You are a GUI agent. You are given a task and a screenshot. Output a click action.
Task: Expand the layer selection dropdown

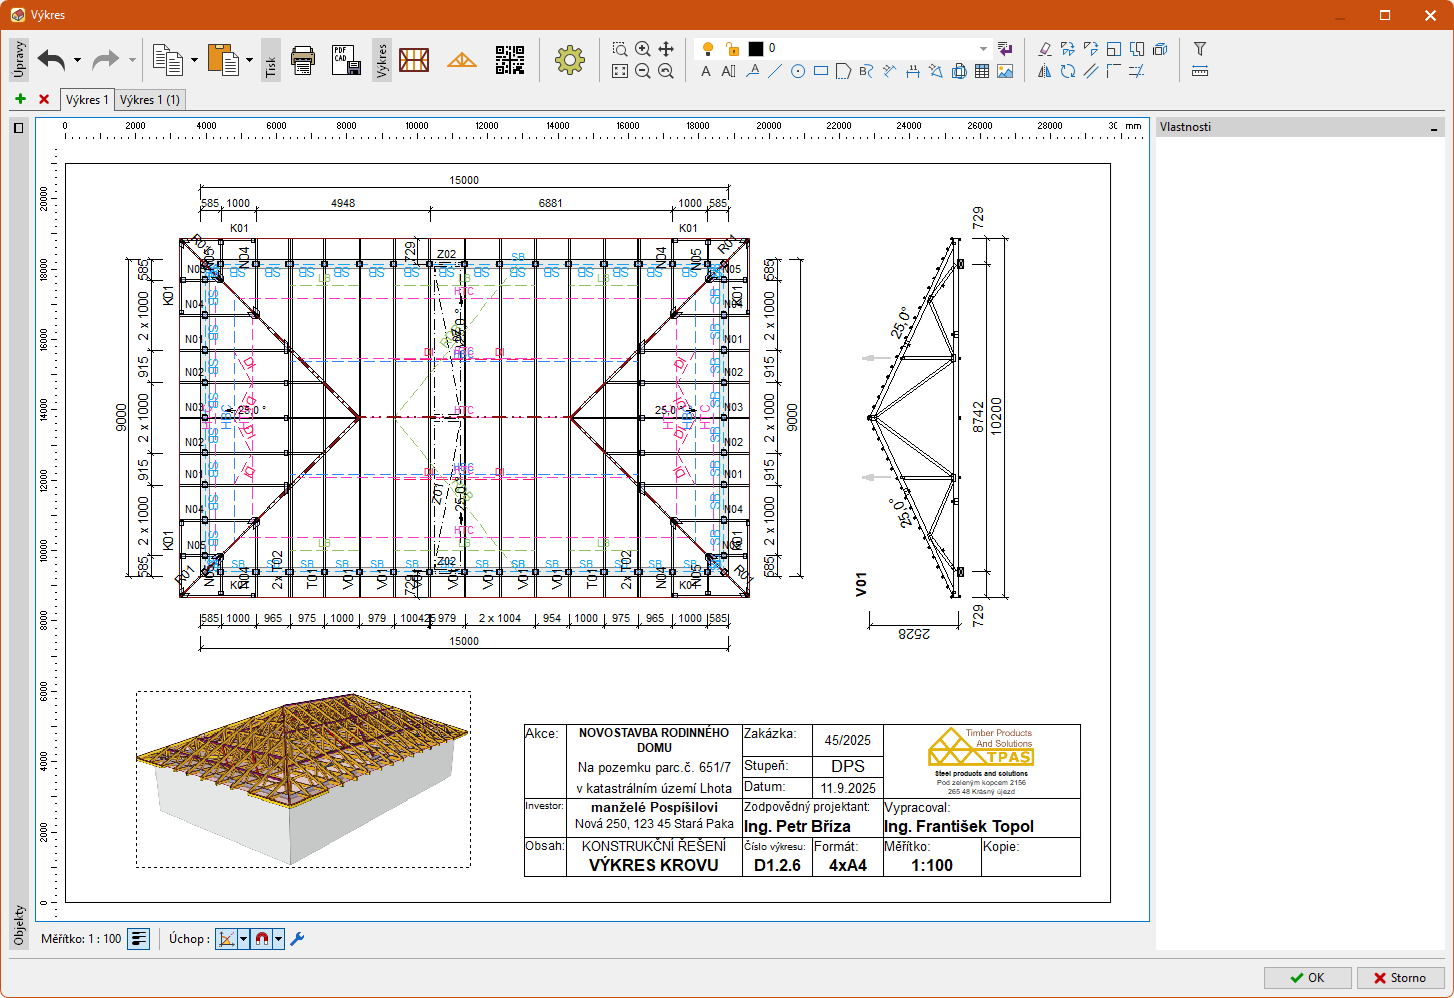pyautogui.click(x=983, y=49)
